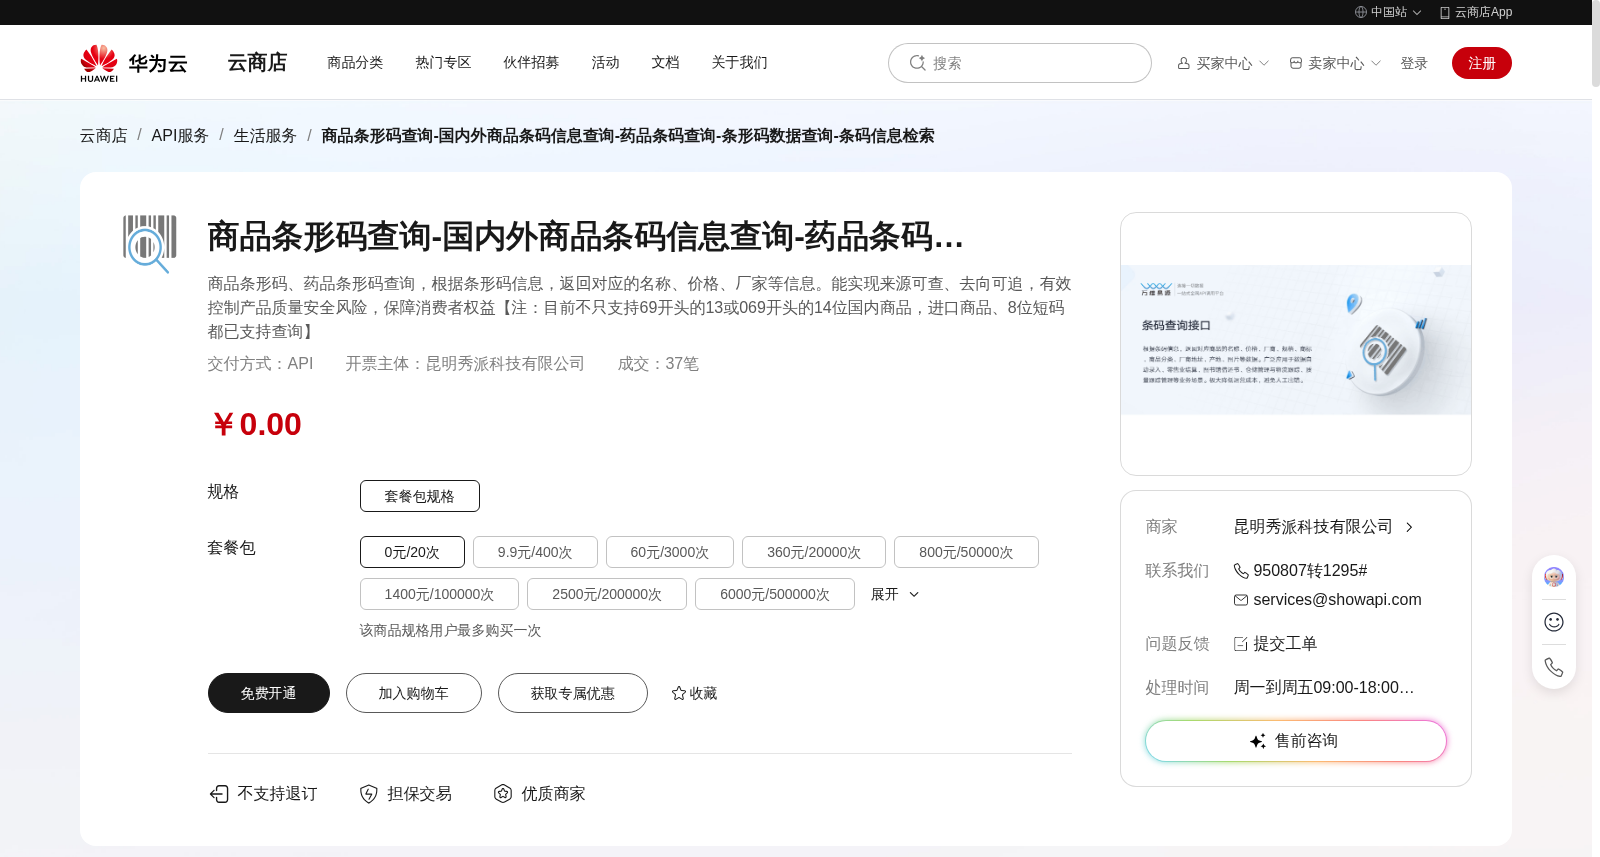
Task: Click the 登录 link
Action: click(1414, 63)
